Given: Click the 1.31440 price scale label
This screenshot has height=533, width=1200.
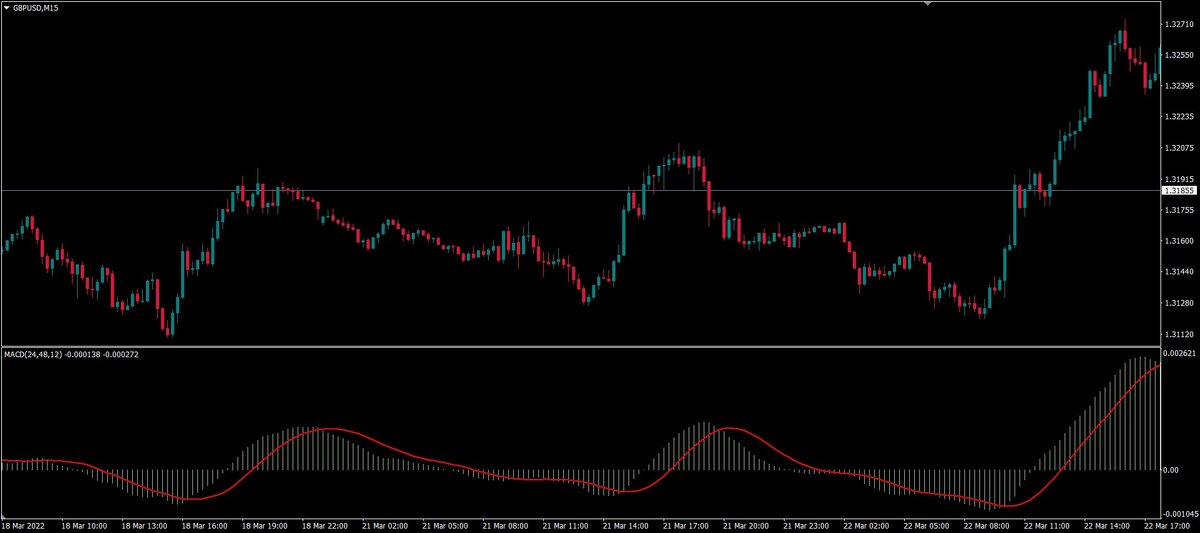Looking at the screenshot, I should (x=1178, y=272).
